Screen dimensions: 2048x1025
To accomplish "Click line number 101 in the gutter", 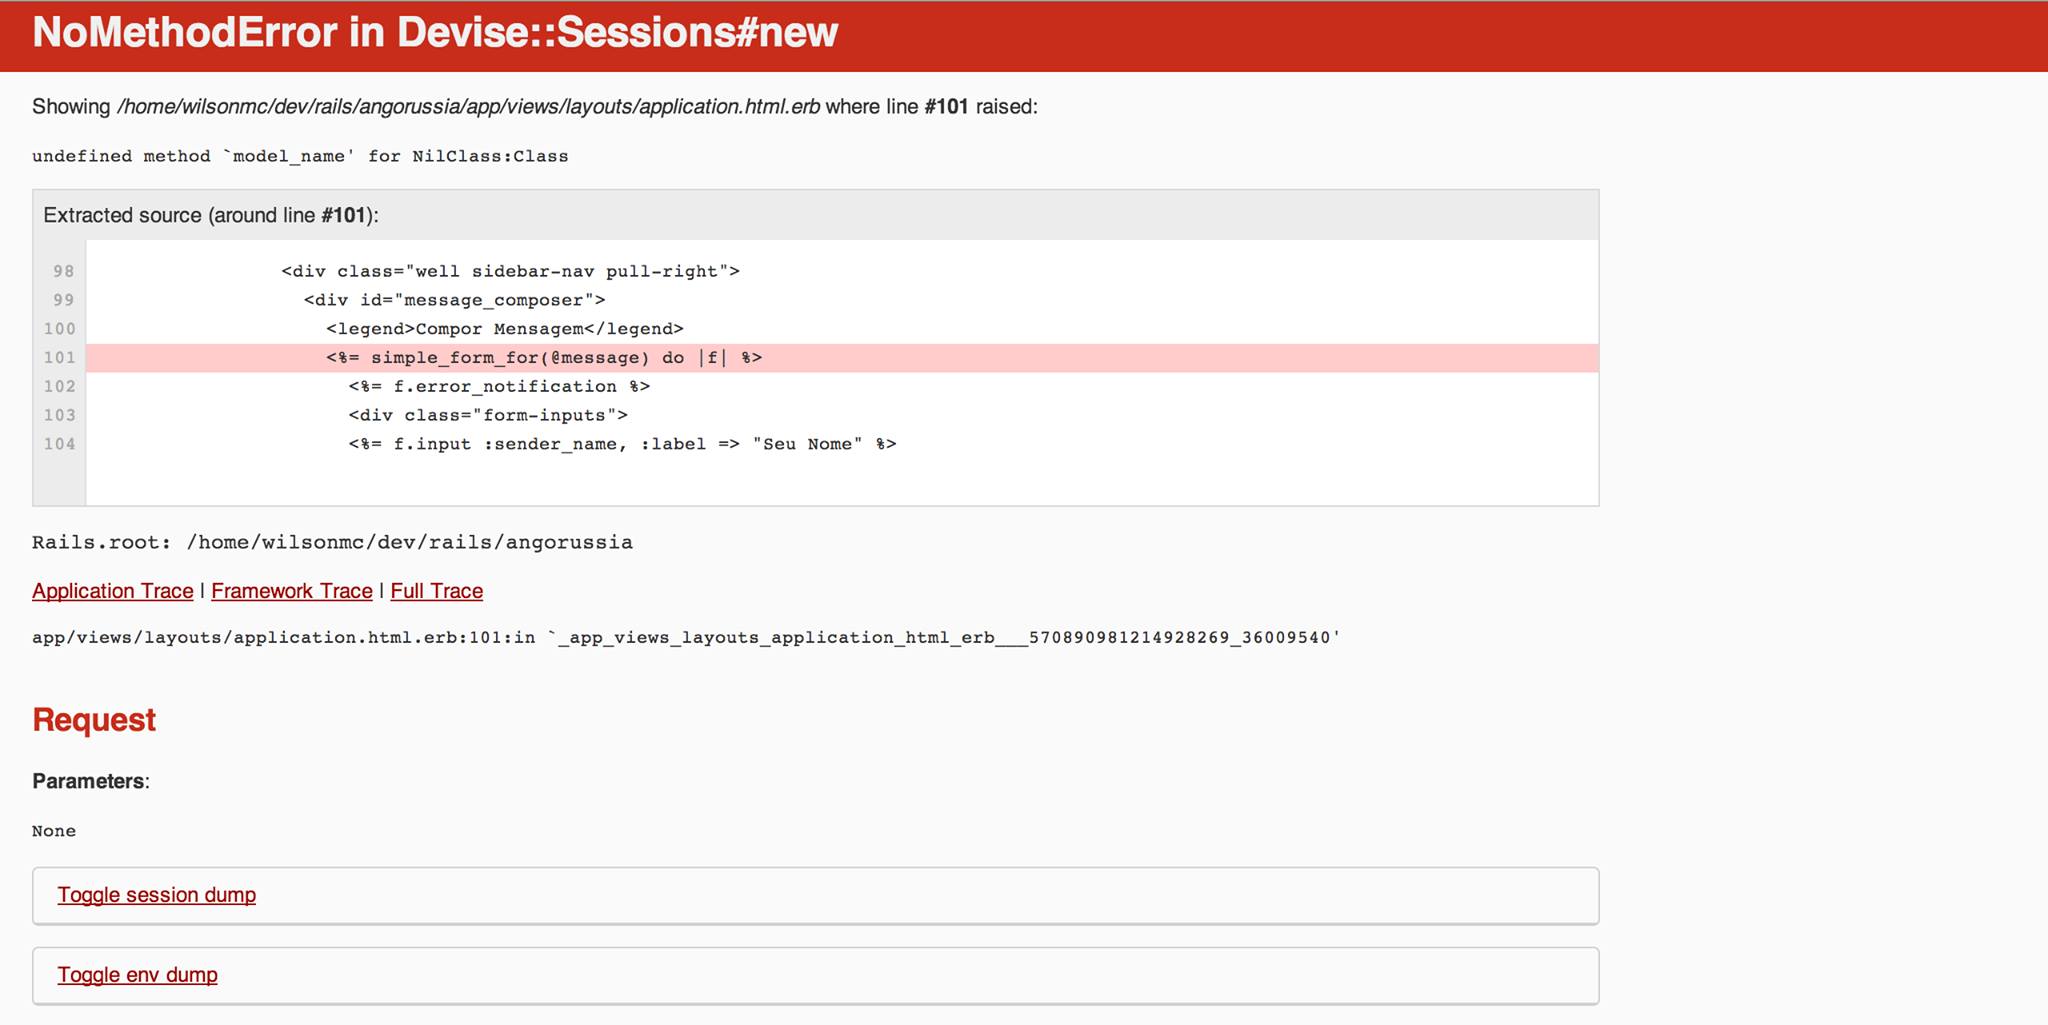I will tap(59, 358).
